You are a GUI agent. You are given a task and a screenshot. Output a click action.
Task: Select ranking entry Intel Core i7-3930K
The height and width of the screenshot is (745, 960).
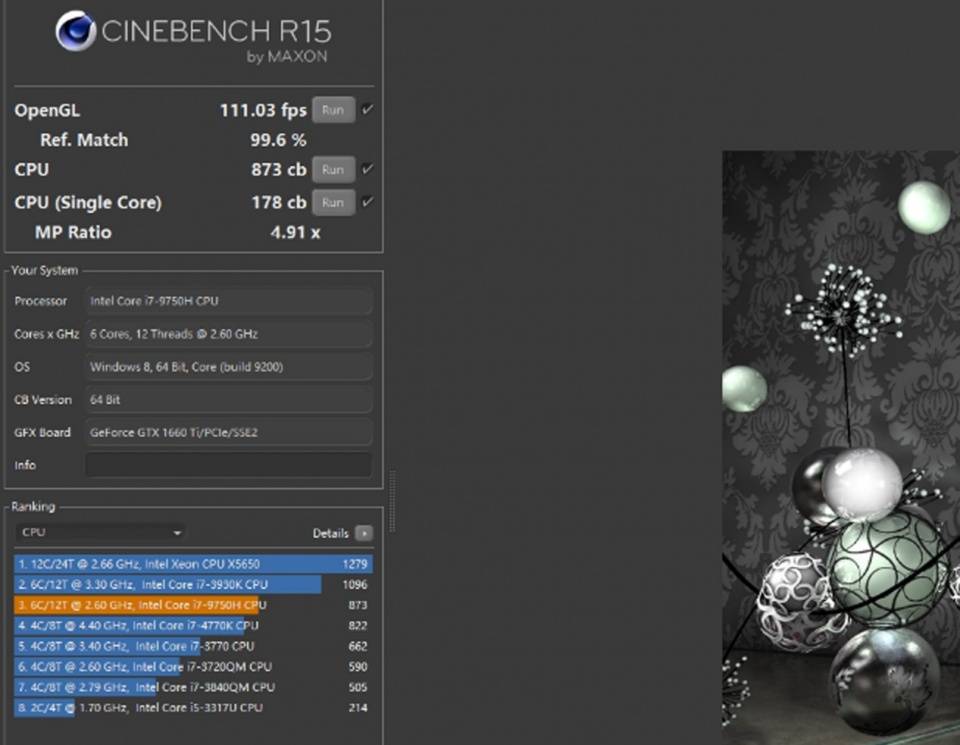193,585
